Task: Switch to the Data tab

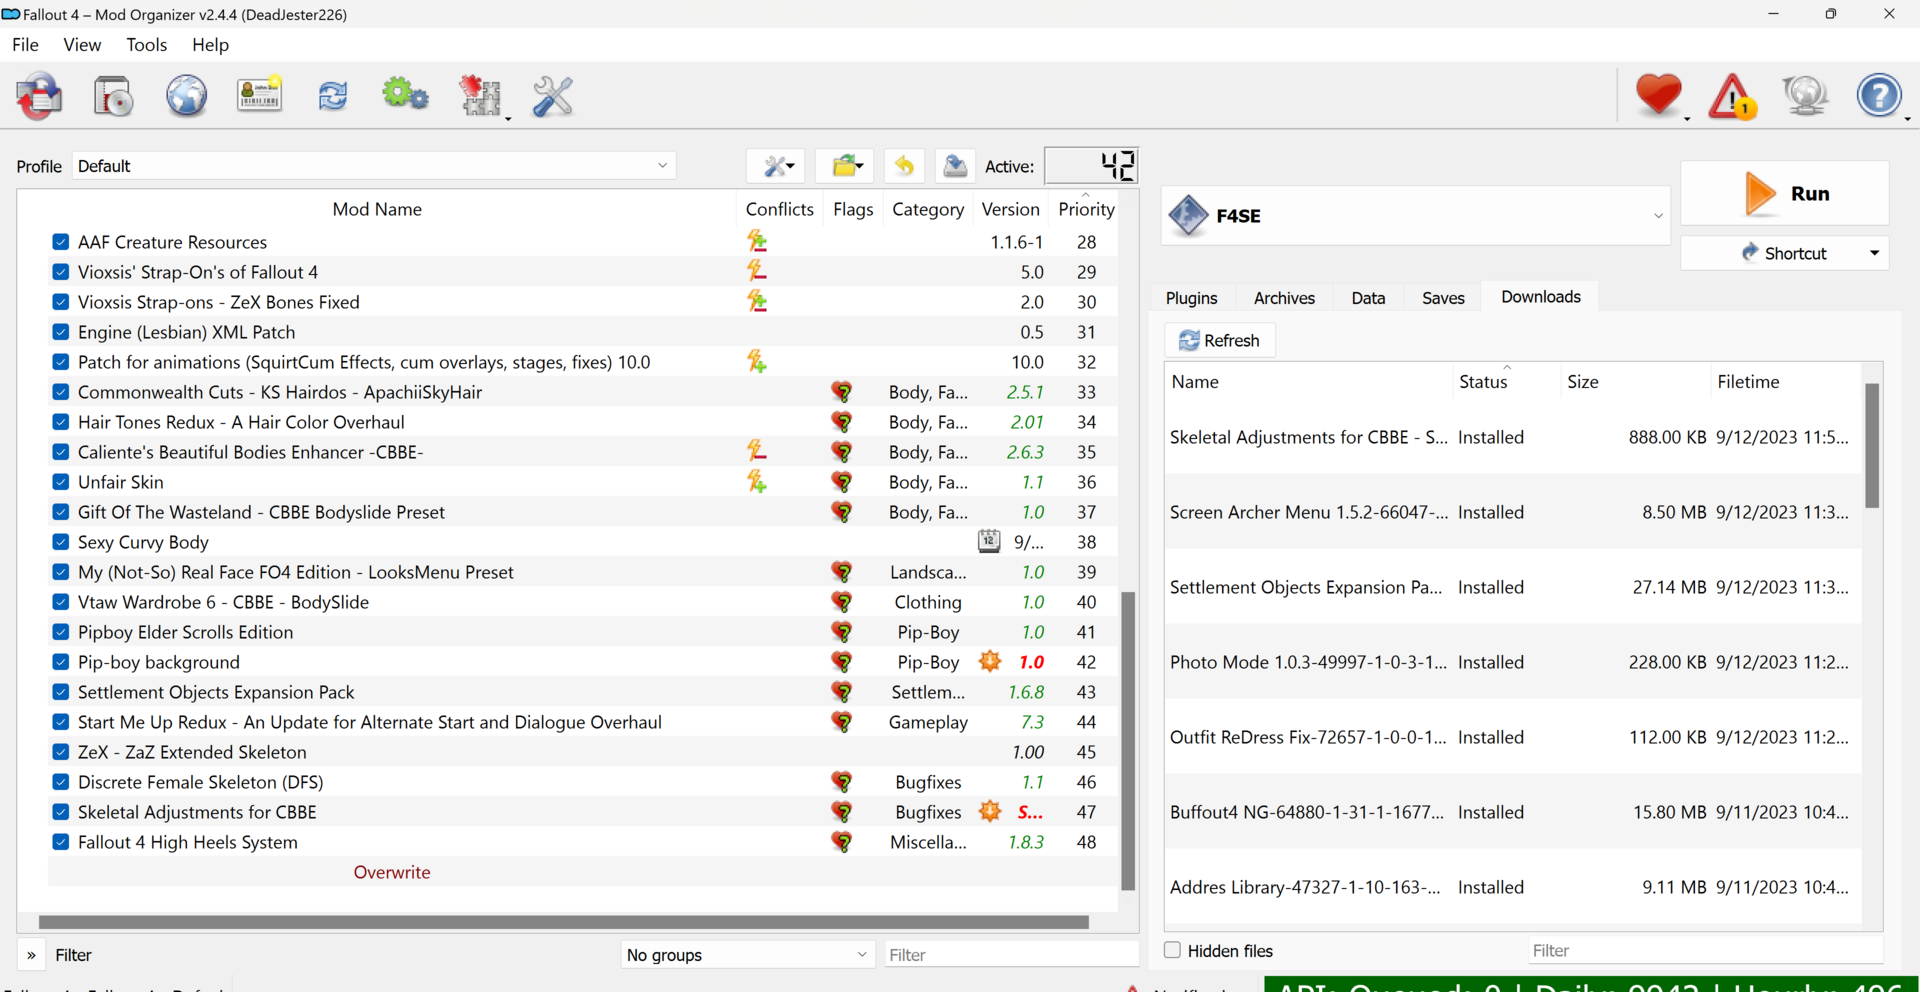Action: [1368, 298]
